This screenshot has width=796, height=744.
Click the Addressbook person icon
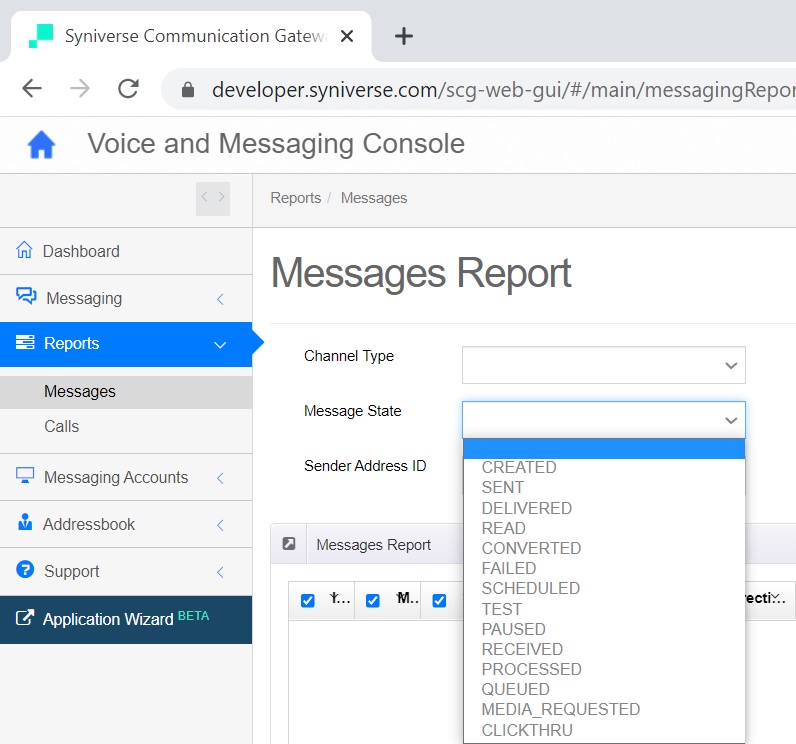[x=25, y=522]
